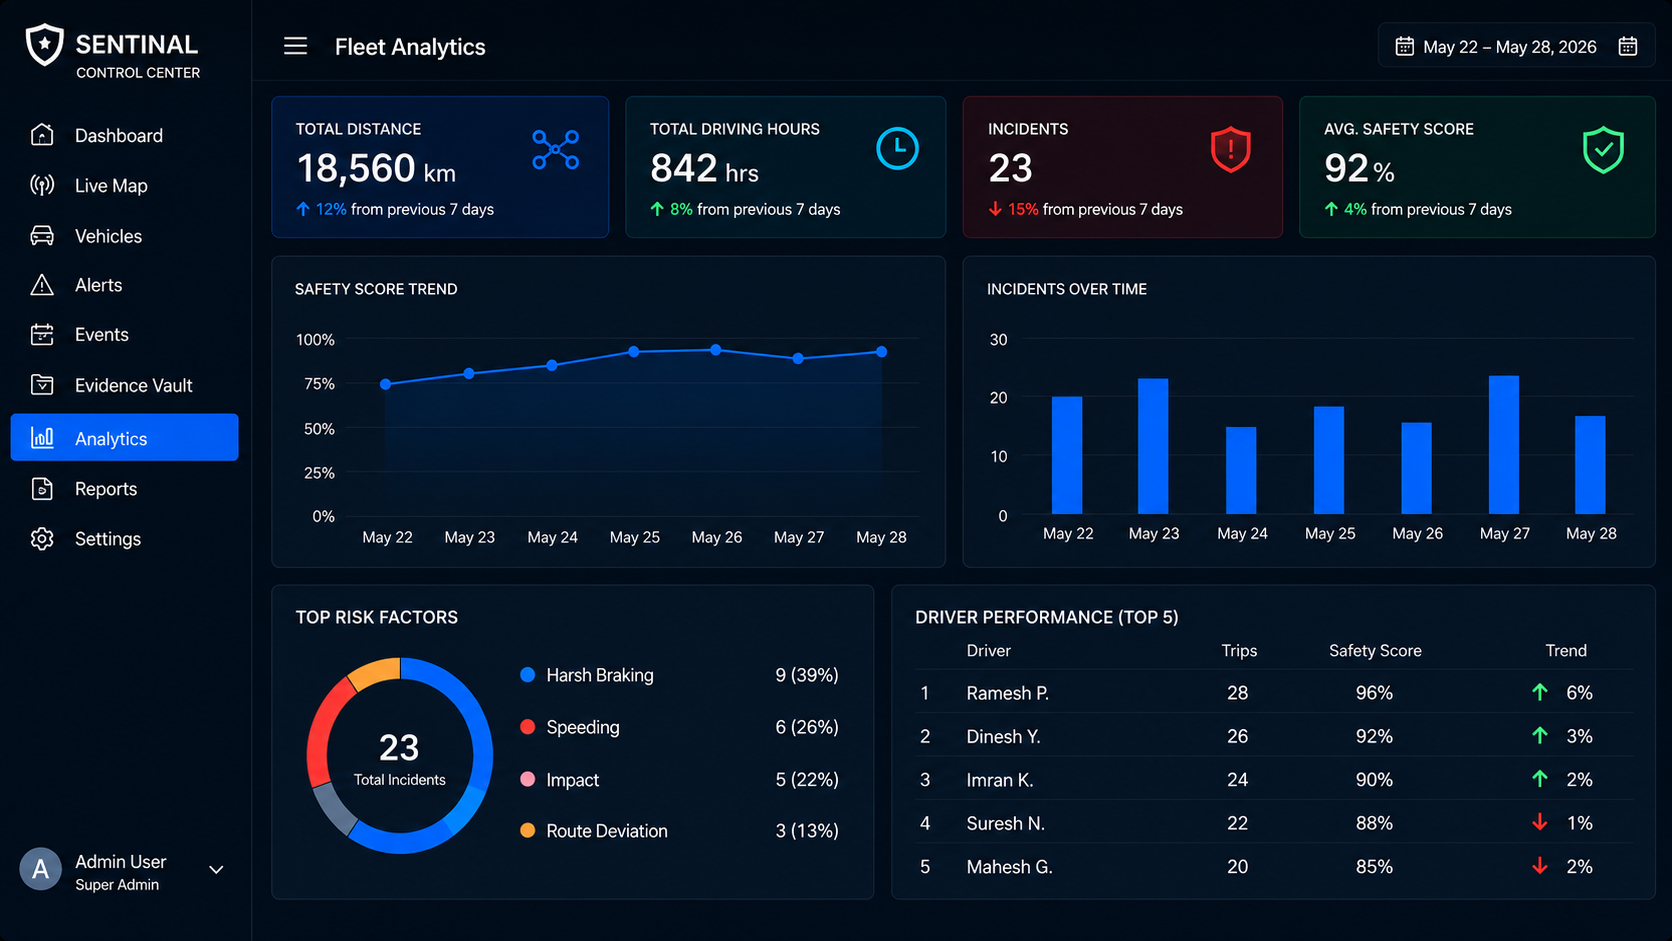Click the Reports document icon
Image resolution: width=1672 pixels, height=941 pixels.
click(x=42, y=489)
